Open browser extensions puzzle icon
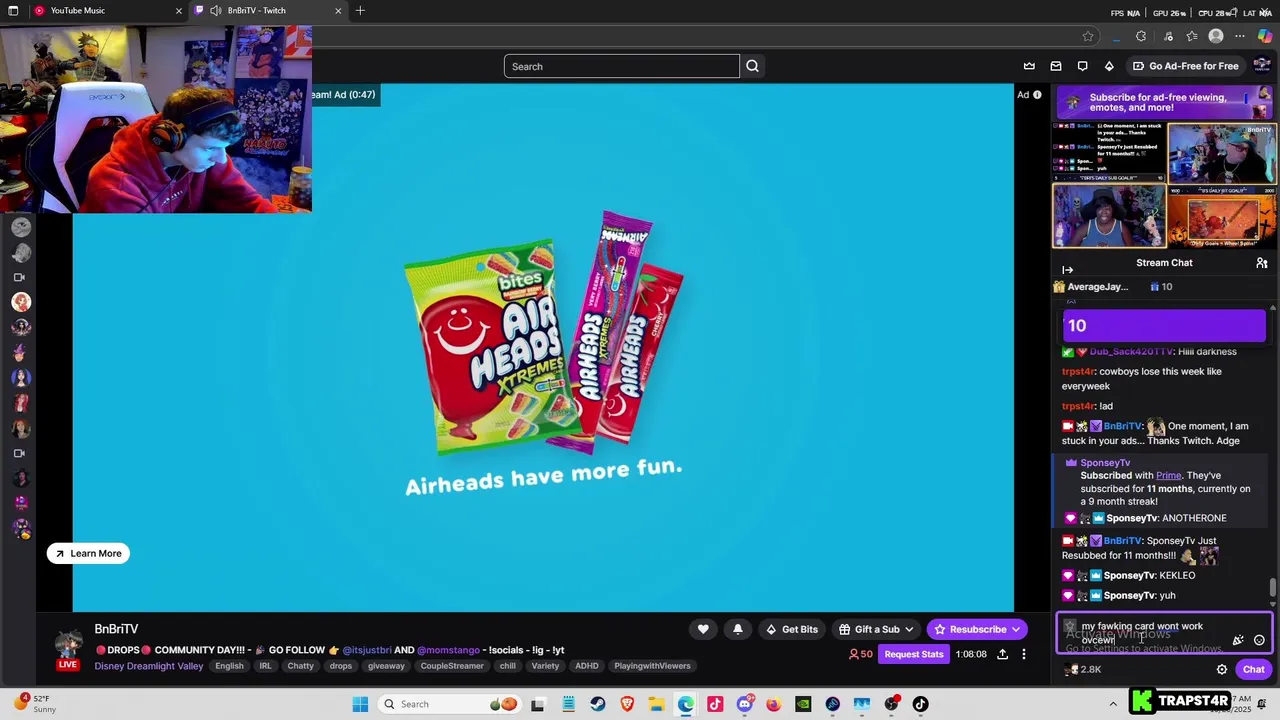Viewport: 1280px width, 720px height. tap(1141, 36)
